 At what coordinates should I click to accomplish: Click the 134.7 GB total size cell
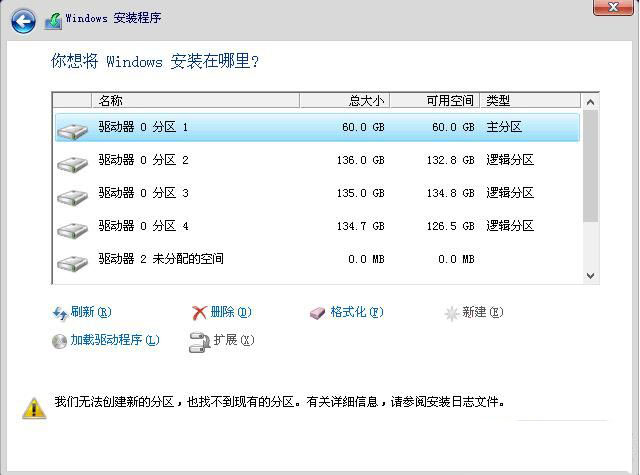[361, 226]
